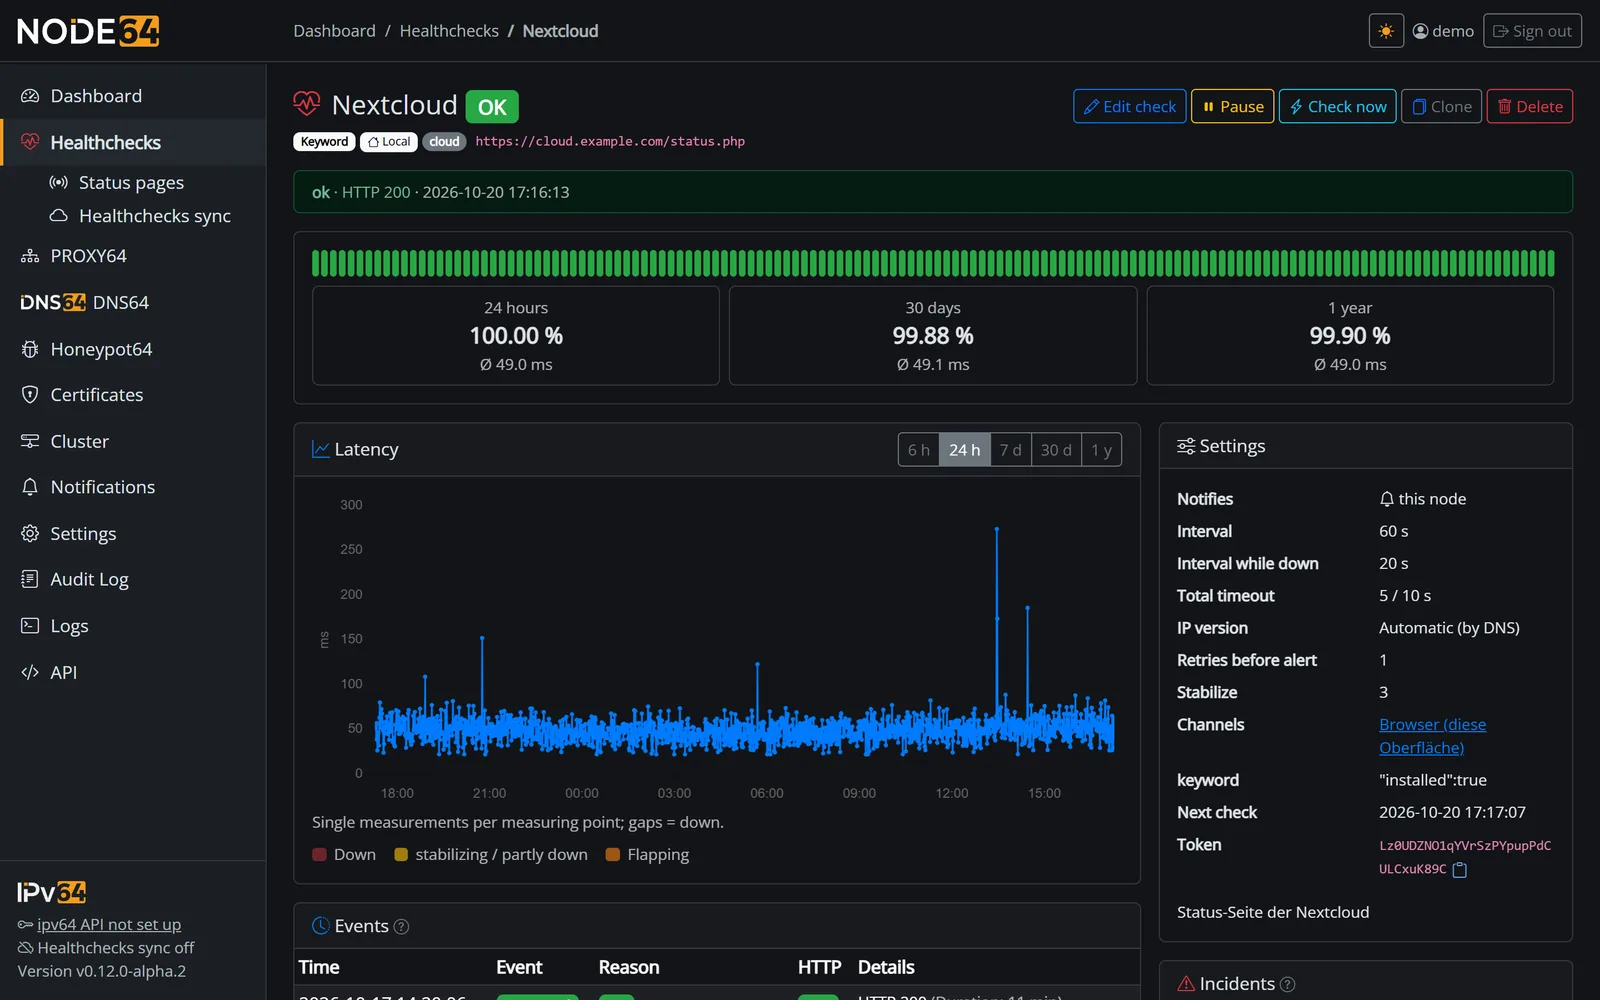Image resolution: width=1600 pixels, height=1000 pixels.
Task: Toggle Down legend red swatch
Action: [x=320, y=855]
